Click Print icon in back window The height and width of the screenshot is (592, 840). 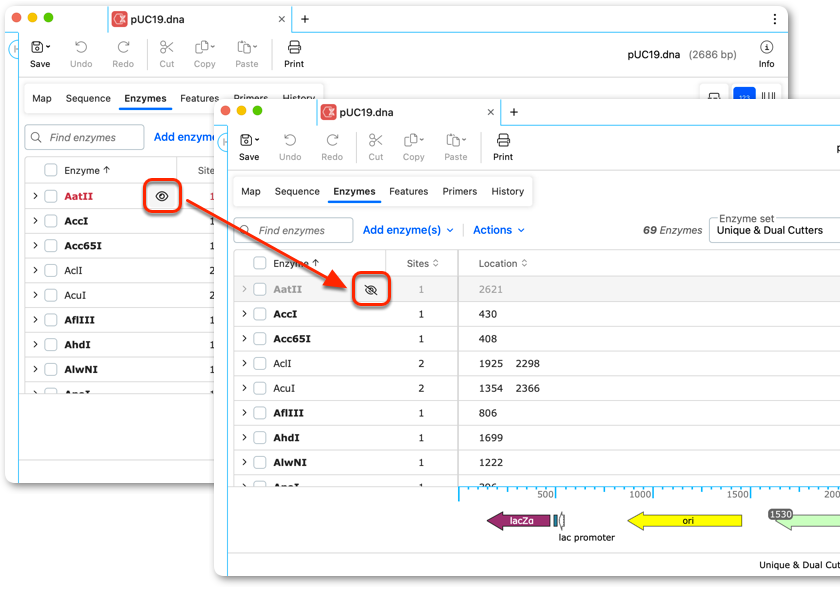point(294,47)
